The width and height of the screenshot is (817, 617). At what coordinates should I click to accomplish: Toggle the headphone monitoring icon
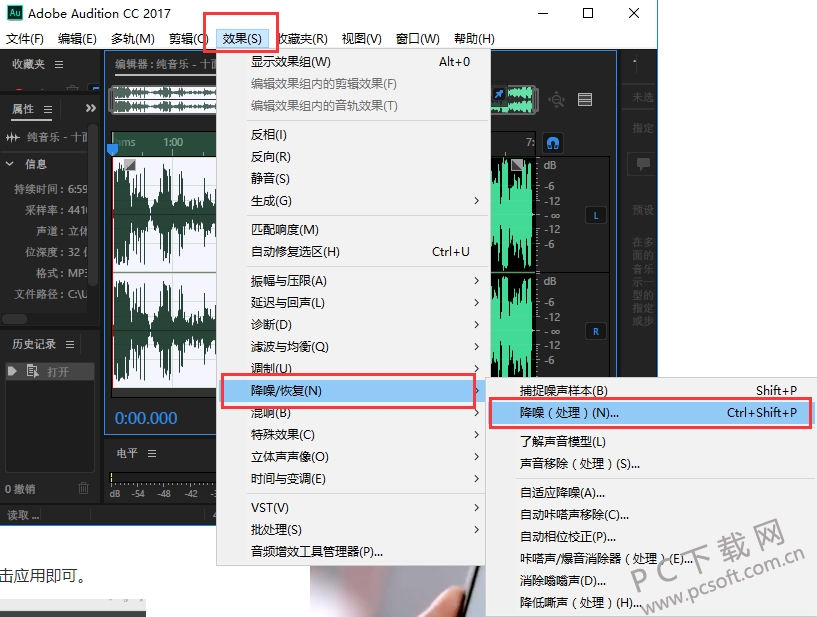click(x=553, y=143)
